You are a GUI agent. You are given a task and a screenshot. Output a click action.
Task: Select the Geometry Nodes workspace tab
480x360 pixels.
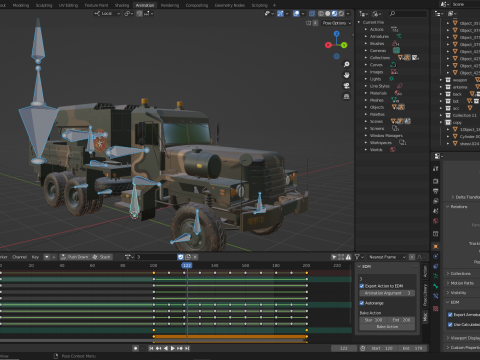(x=230, y=5)
